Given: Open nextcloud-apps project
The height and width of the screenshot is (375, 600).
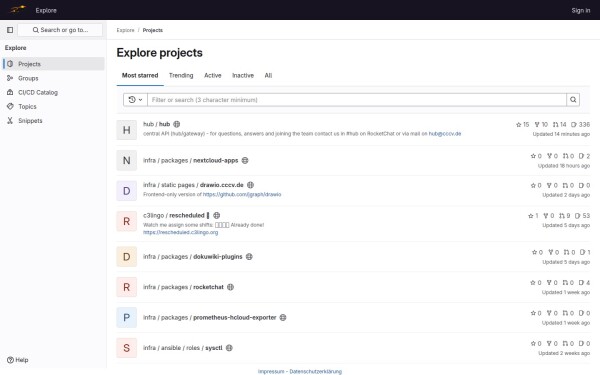Looking at the screenshot, I should 191,160.
